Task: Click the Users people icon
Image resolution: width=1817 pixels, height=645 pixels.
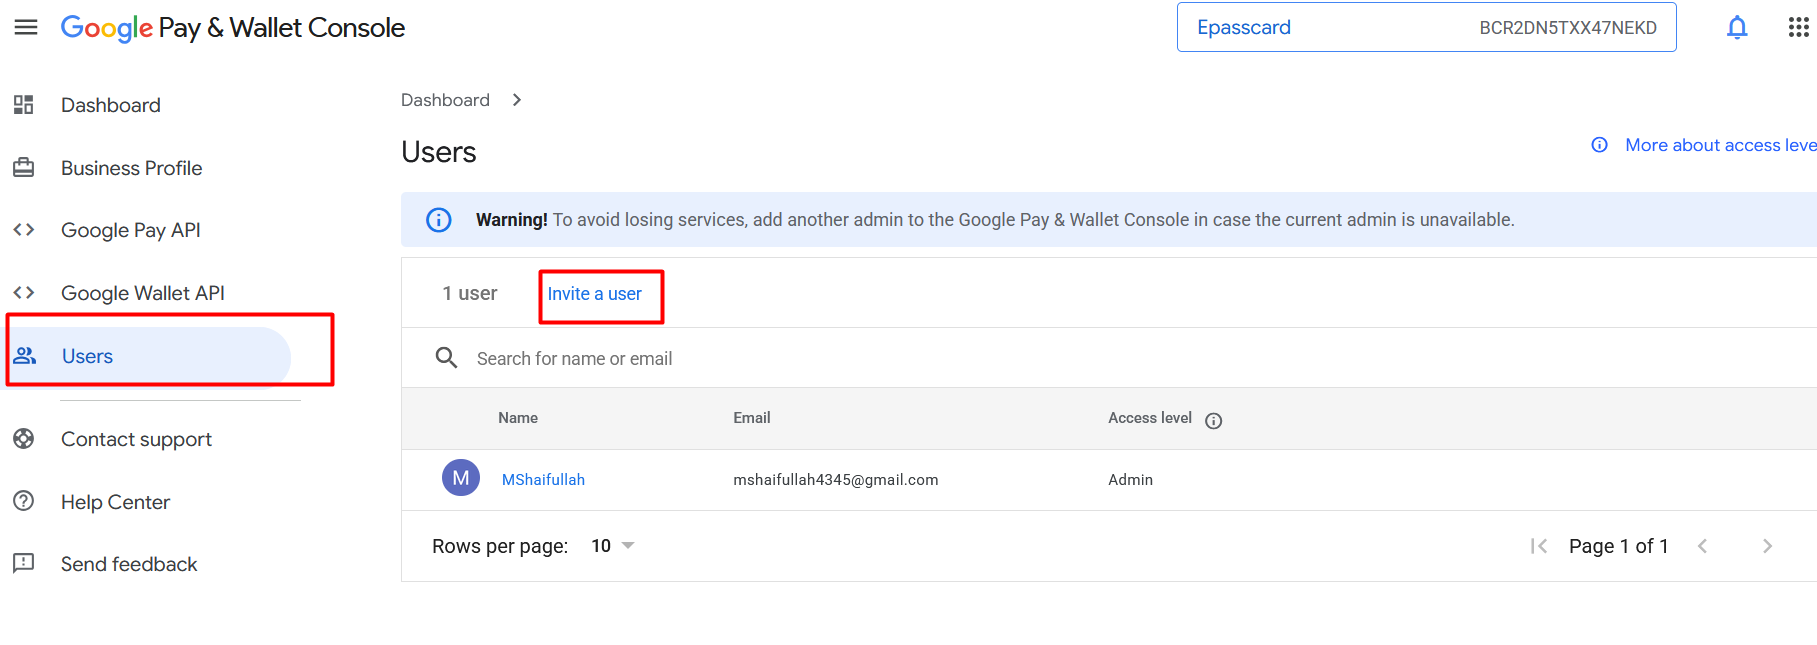Action: tap(25, 355)
